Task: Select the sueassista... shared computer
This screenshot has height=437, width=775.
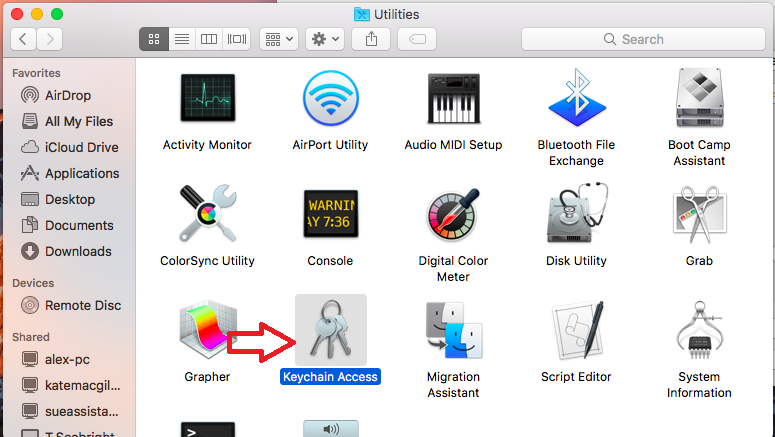Action: (x=70, y=411)
